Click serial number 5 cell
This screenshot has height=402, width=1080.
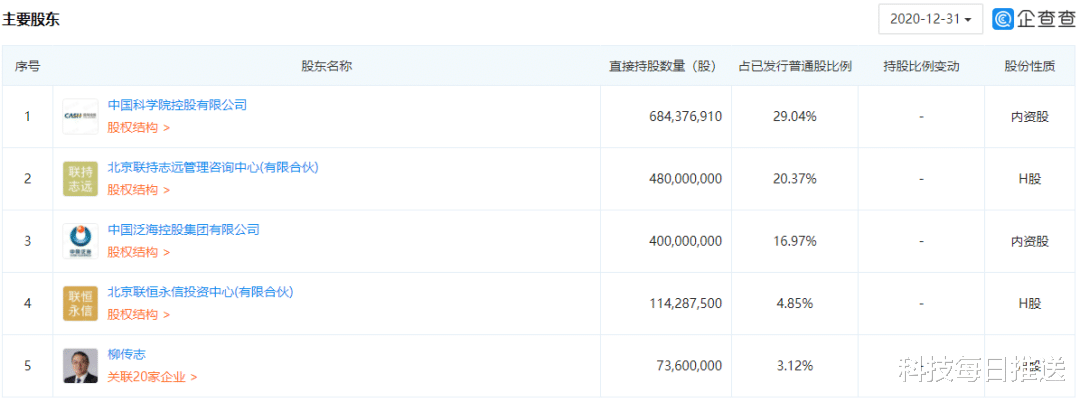(28, 366)
